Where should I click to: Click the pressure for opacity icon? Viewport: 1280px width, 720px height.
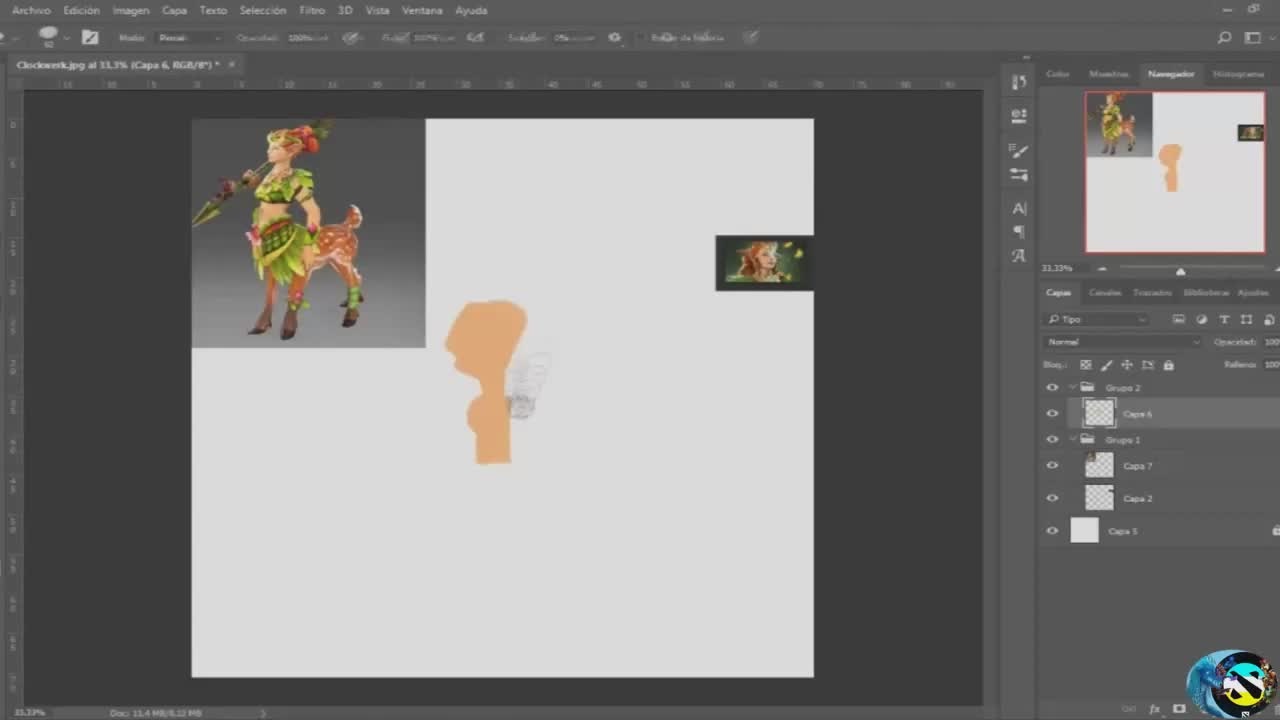coord(352,37)
